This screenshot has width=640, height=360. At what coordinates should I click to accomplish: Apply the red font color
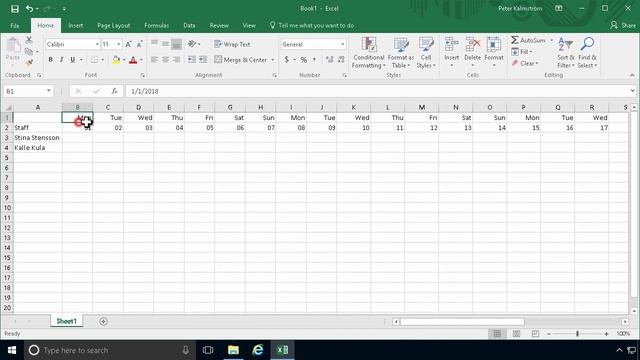pos(133,60)
